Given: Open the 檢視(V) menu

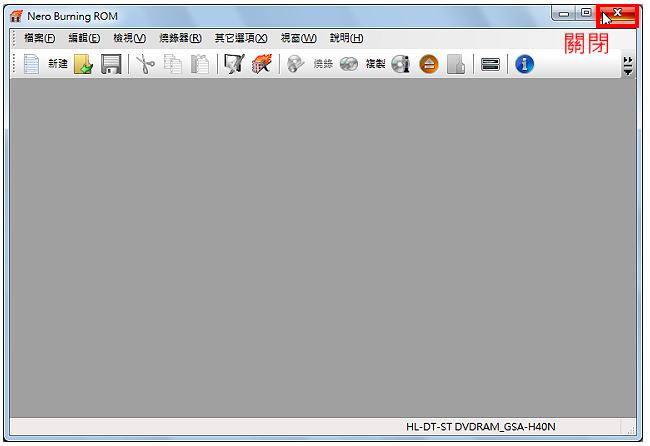Looking at the screenshot, I should click(x=130, y=38).
